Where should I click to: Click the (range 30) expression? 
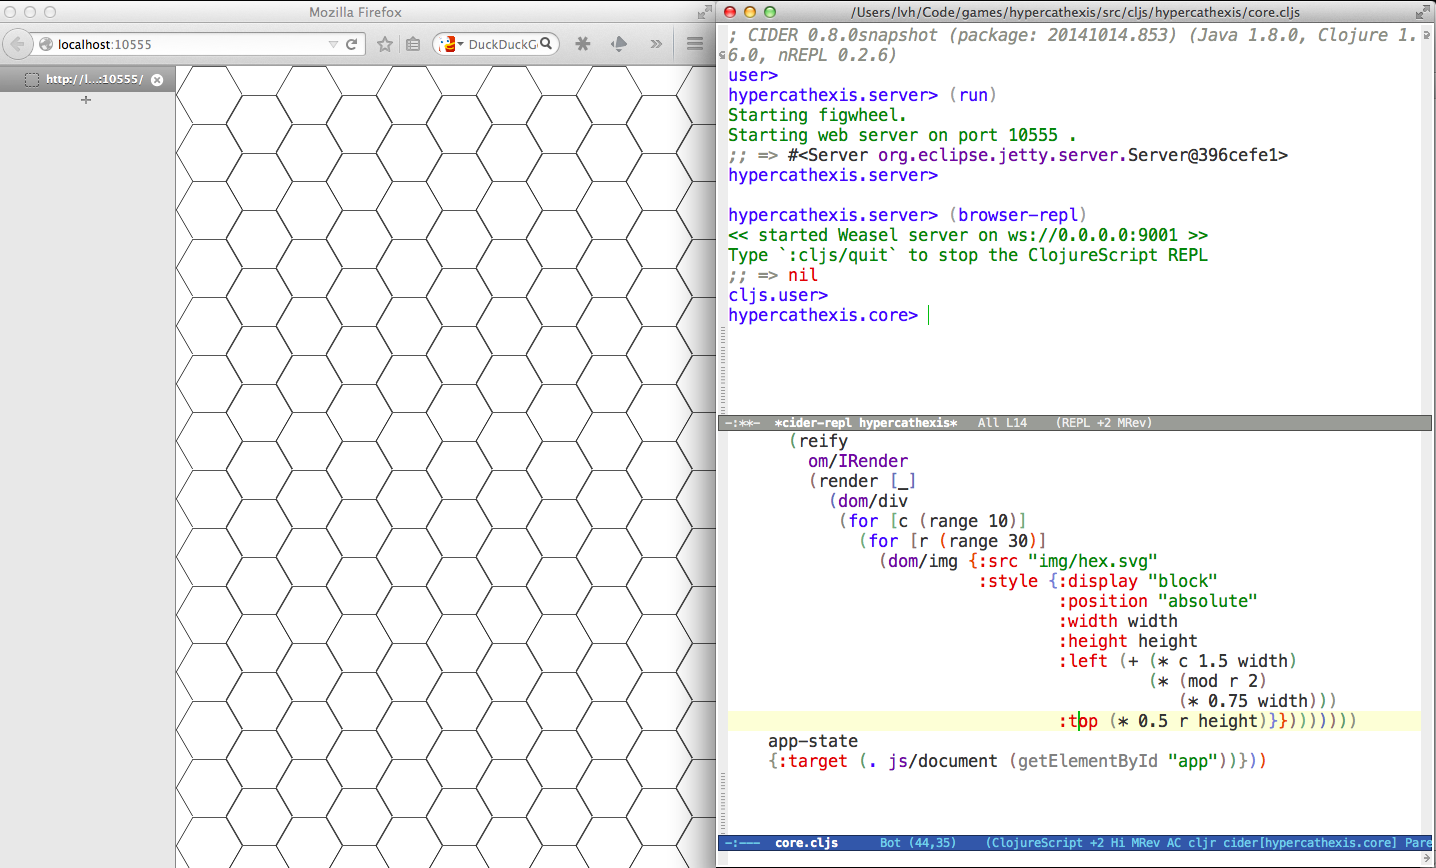[x=988, y=541]
